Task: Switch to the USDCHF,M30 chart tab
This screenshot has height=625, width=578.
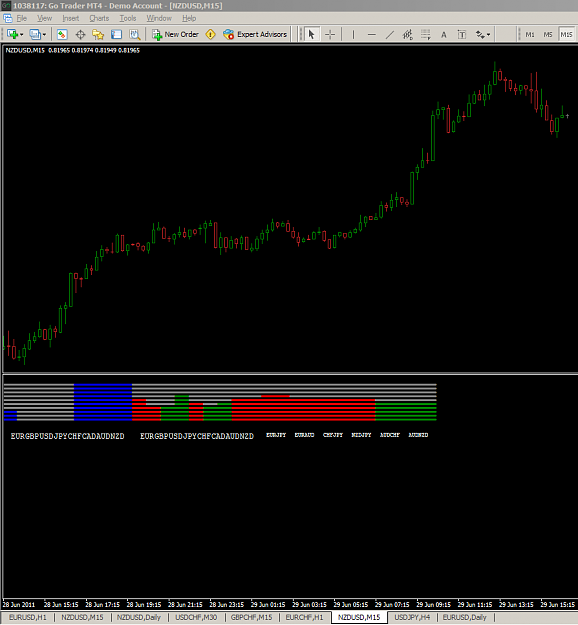Action: point(196,617)
